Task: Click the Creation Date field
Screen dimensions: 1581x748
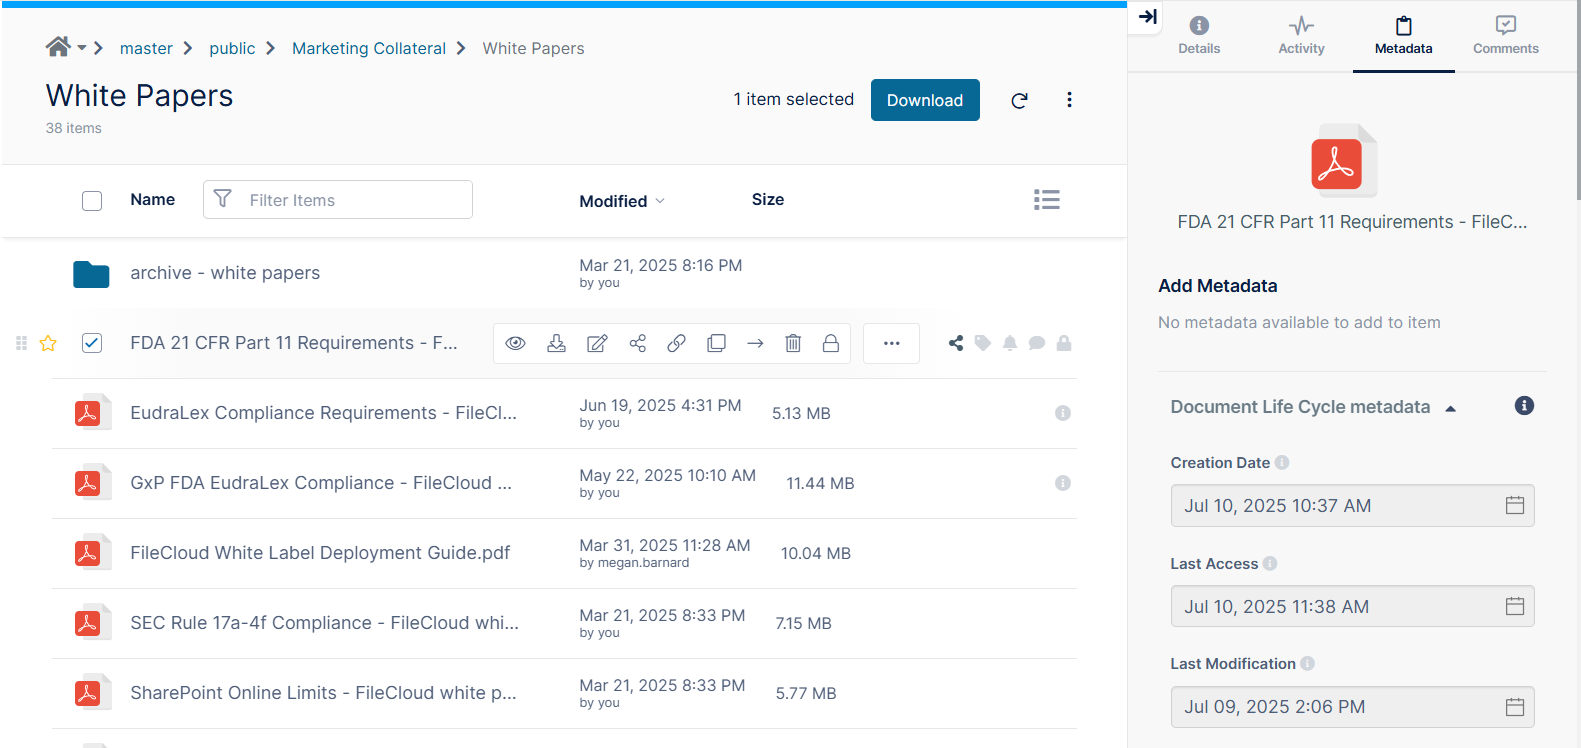Action: (x=1352, y=506)
